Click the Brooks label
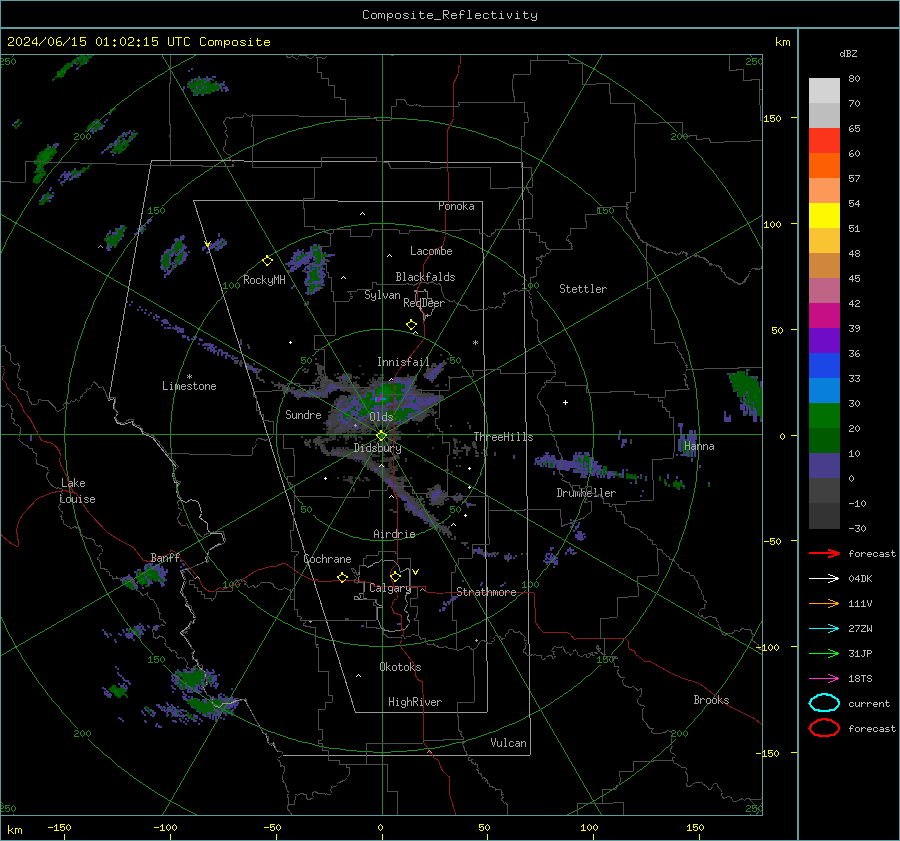This screenshot has width=900, height=841. pyautogui.click(x=711, y=700)
